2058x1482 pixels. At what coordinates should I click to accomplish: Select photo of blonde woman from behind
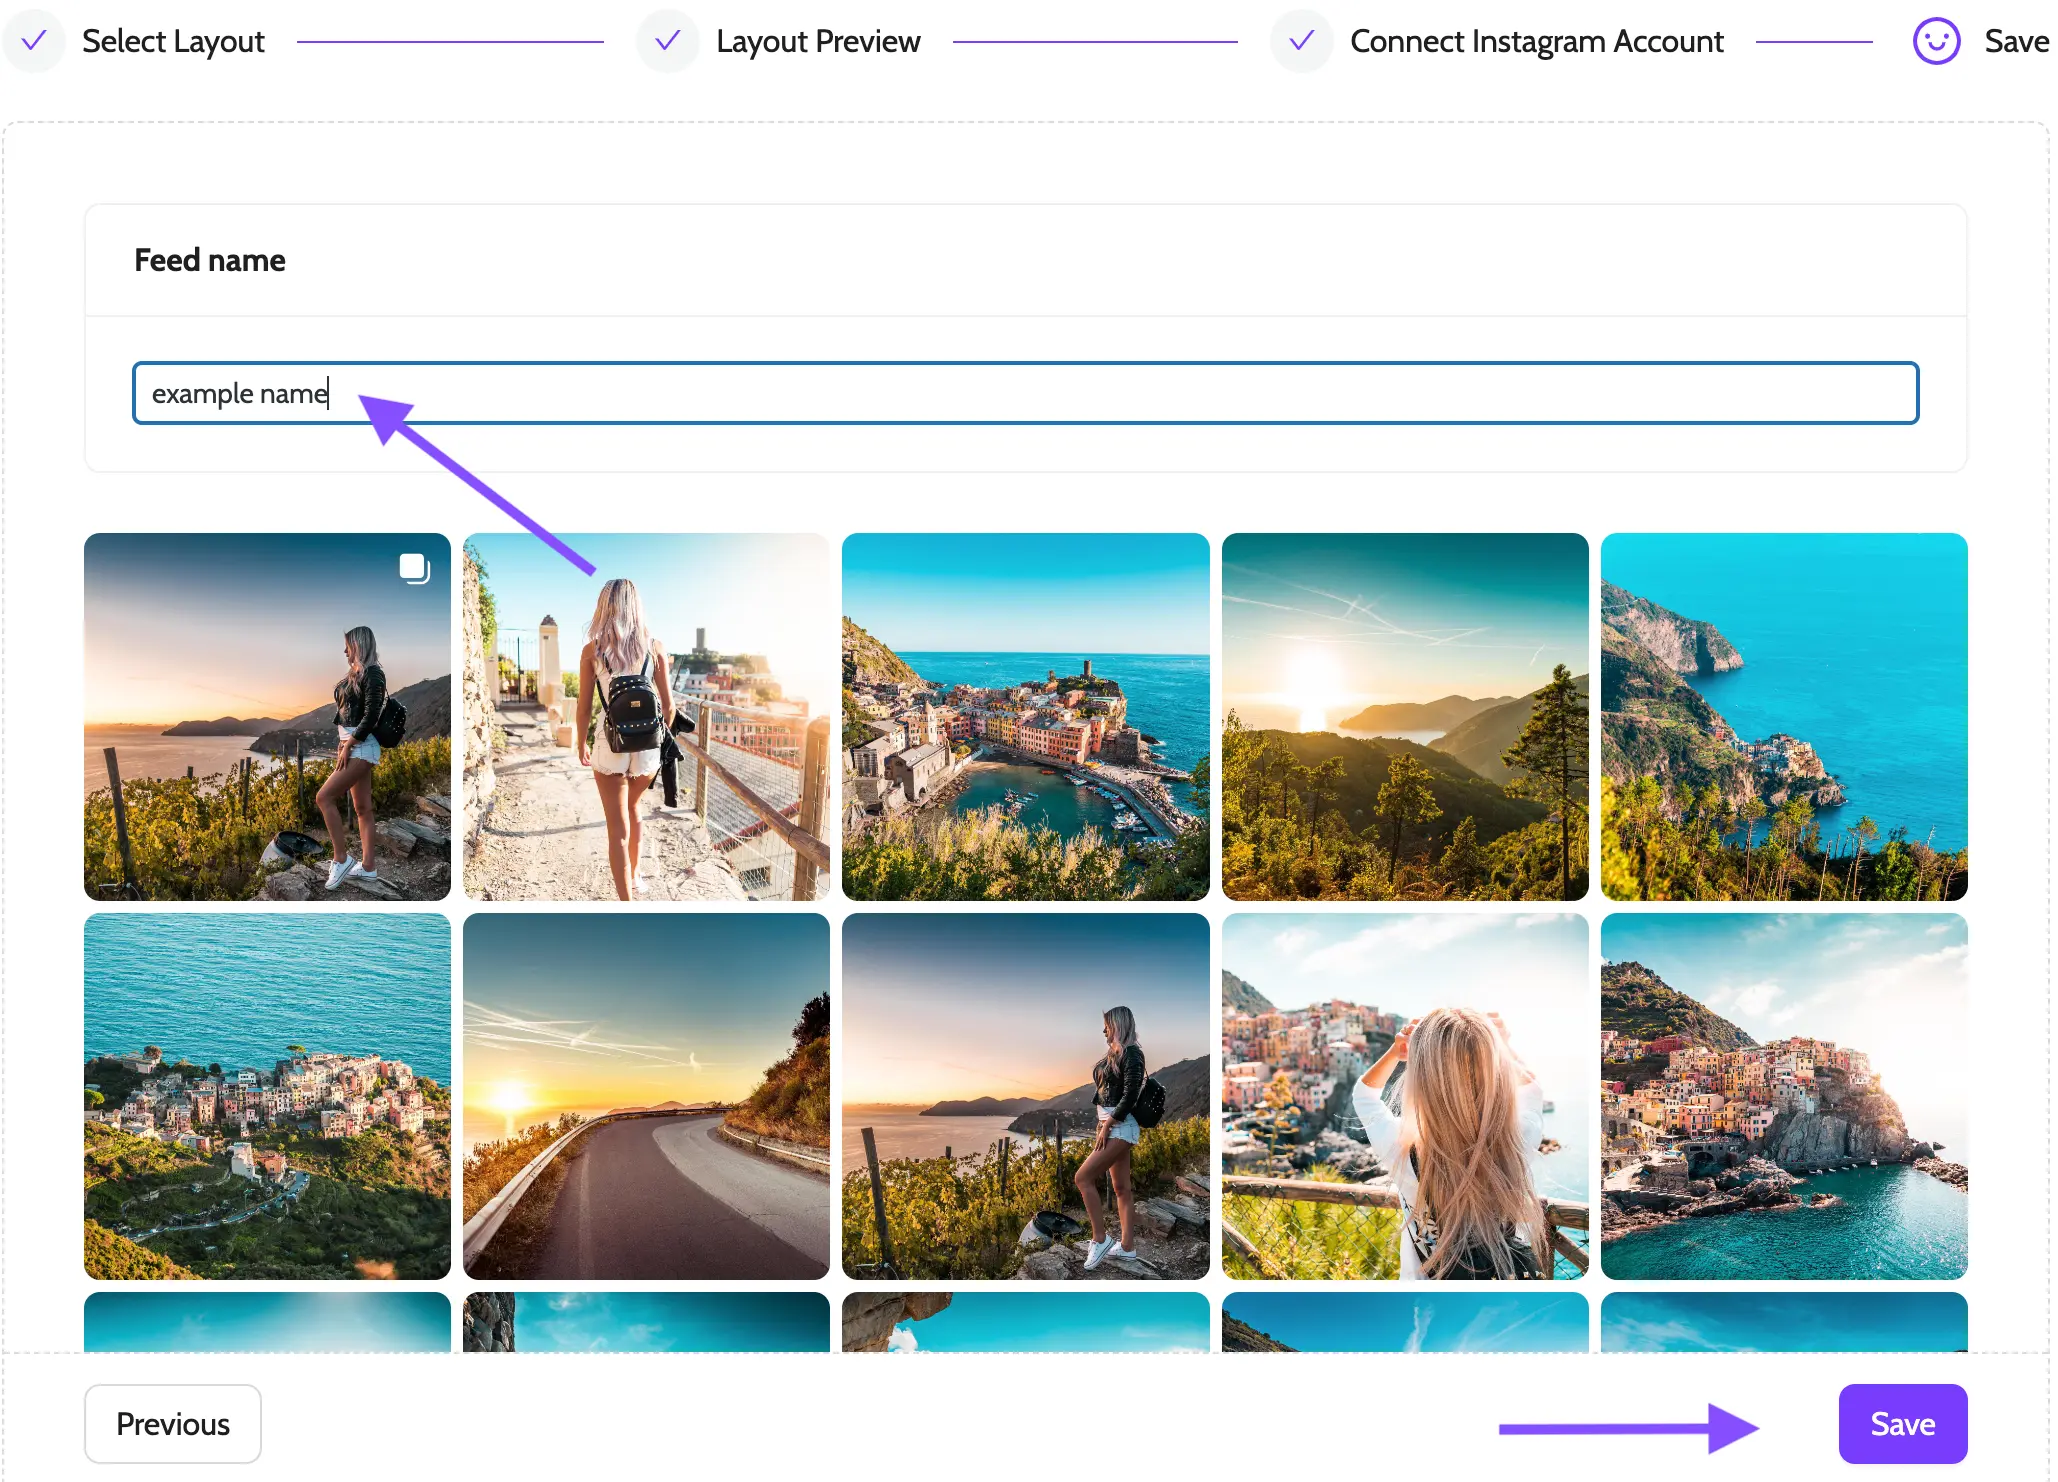1404,1096
